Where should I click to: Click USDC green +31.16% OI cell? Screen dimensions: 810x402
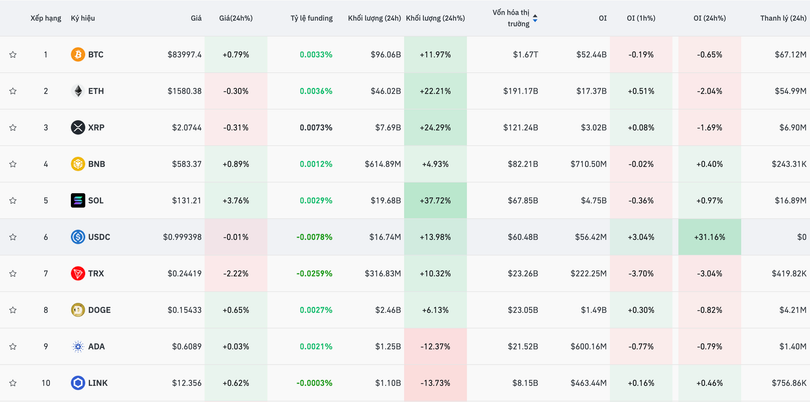(709, 237)
